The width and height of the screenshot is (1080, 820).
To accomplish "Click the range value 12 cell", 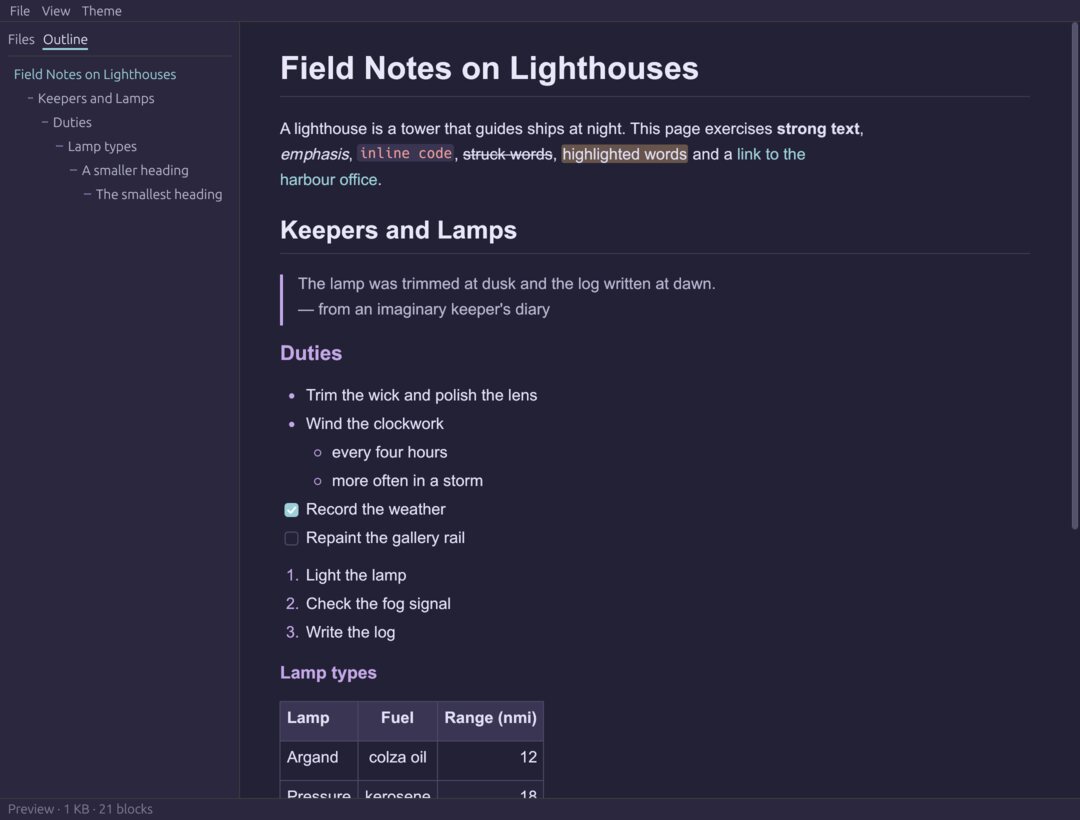I will coord(490,760).
